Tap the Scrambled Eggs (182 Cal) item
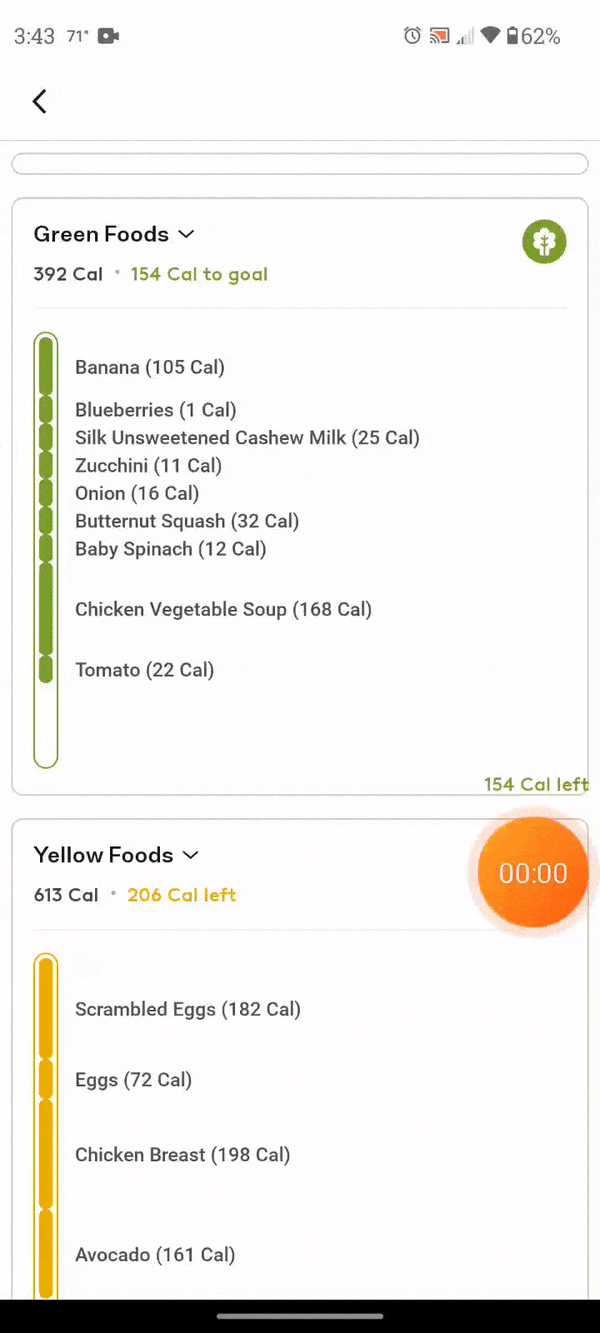 [188, 1009]
